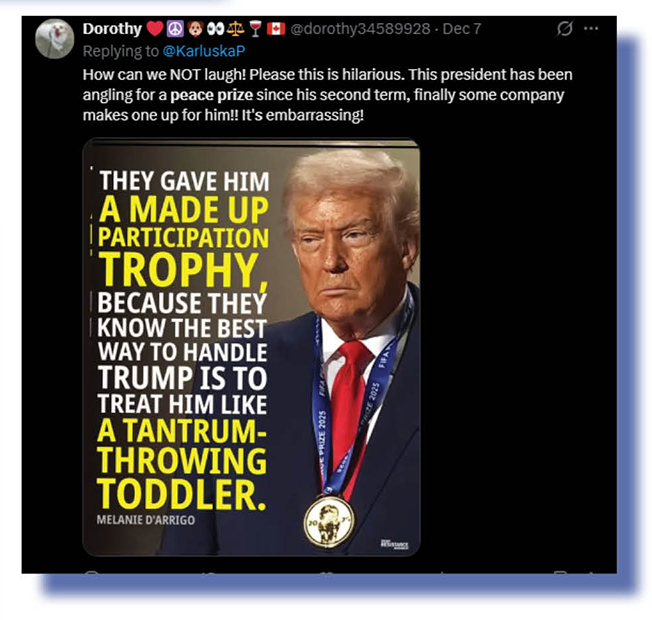Screen dimensions: 652x620
Task: Open the @dorothy34589928 handle link
Action: coord(360,29)
